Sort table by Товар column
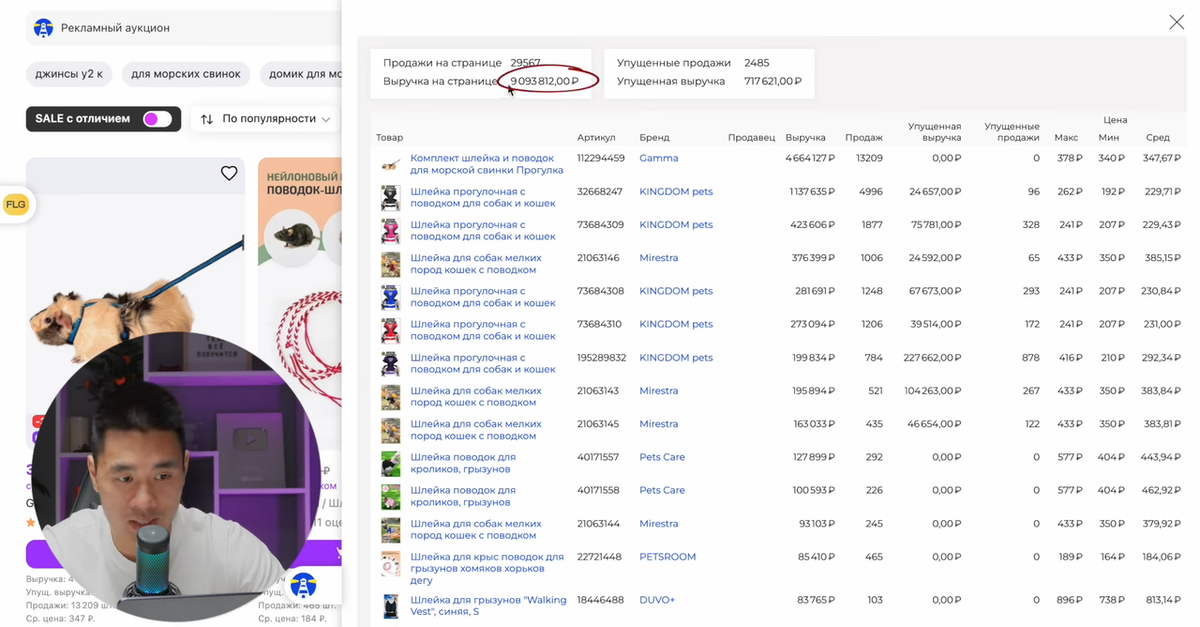 click(389, 137)
